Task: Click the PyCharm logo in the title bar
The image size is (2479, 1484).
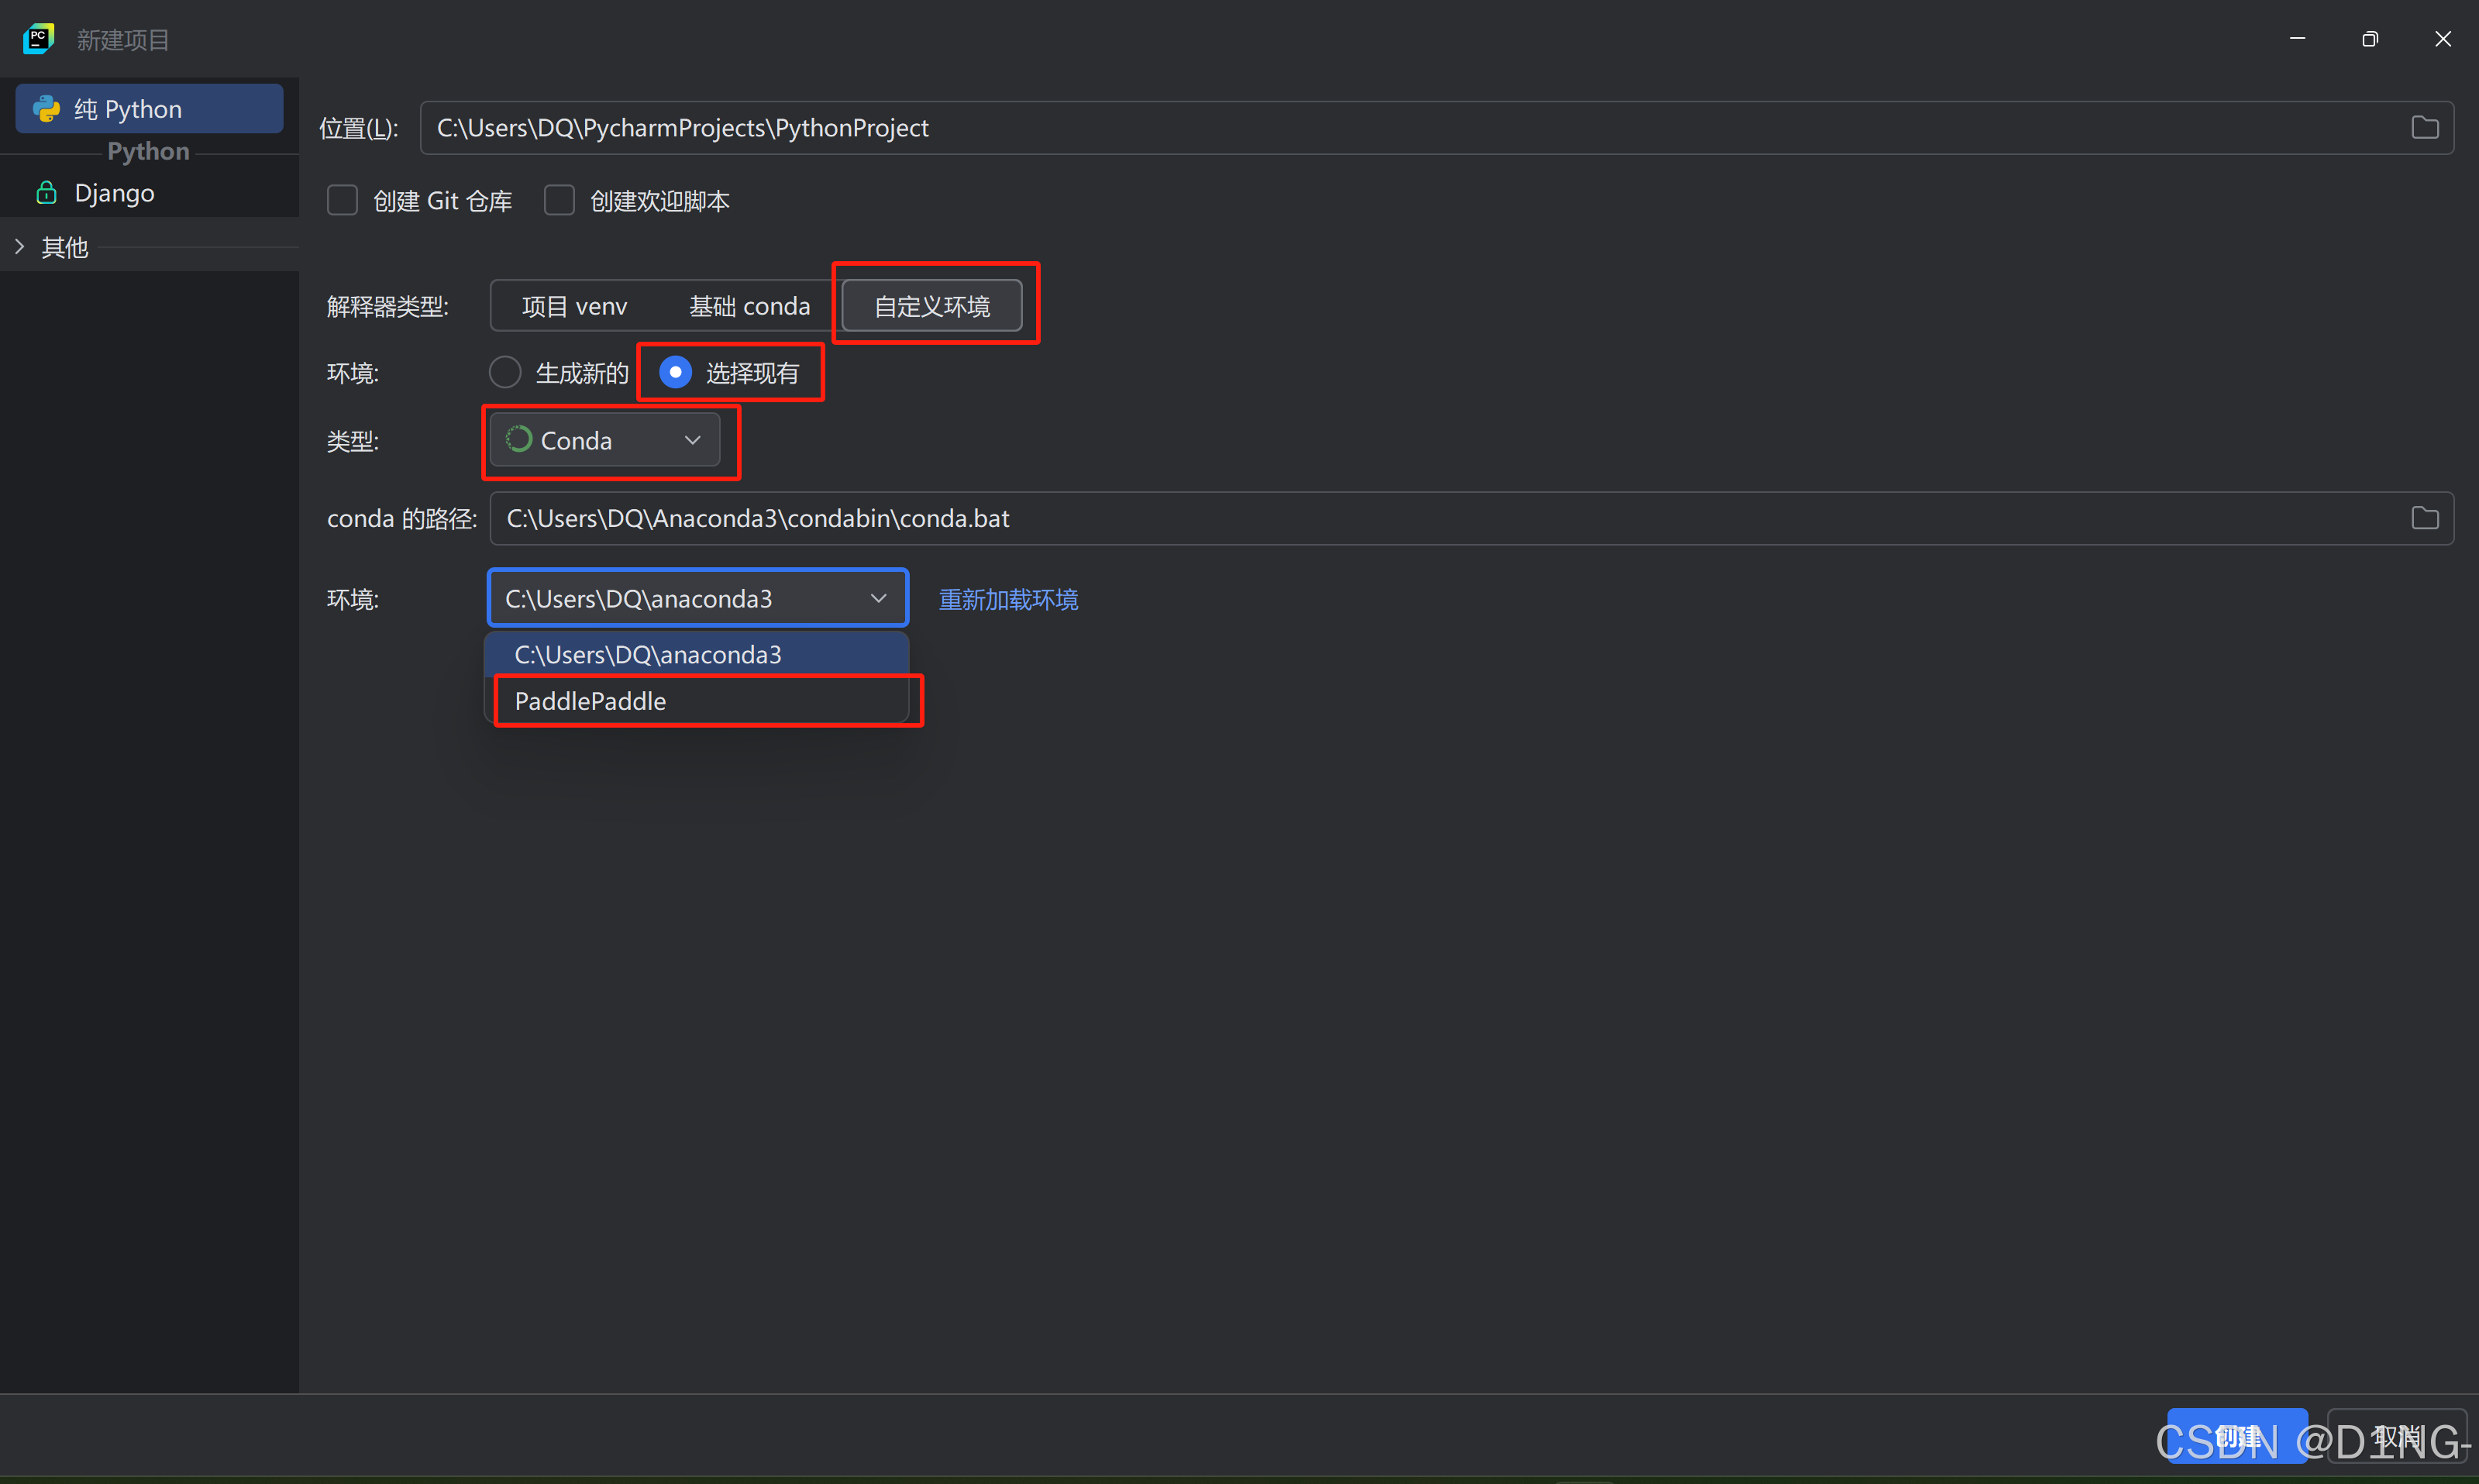Action: pos(38,38)
